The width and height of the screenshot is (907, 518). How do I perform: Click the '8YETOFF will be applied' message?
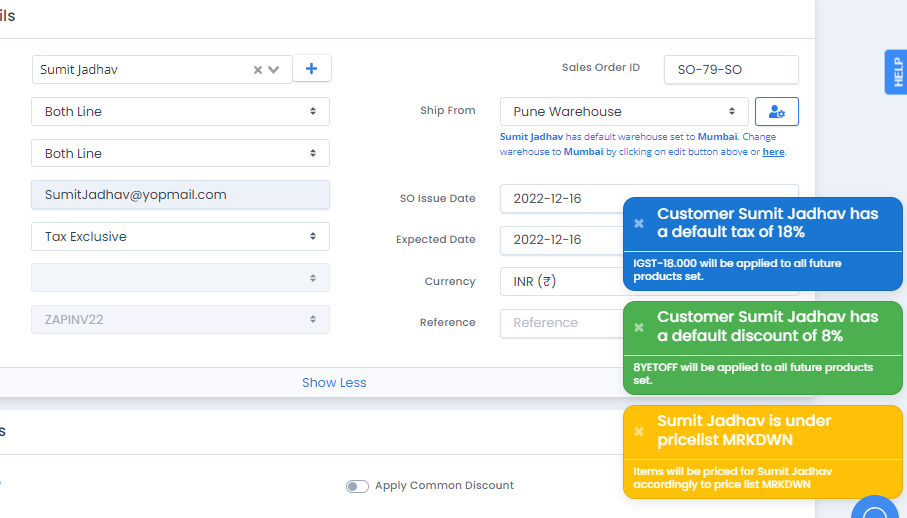753,374
